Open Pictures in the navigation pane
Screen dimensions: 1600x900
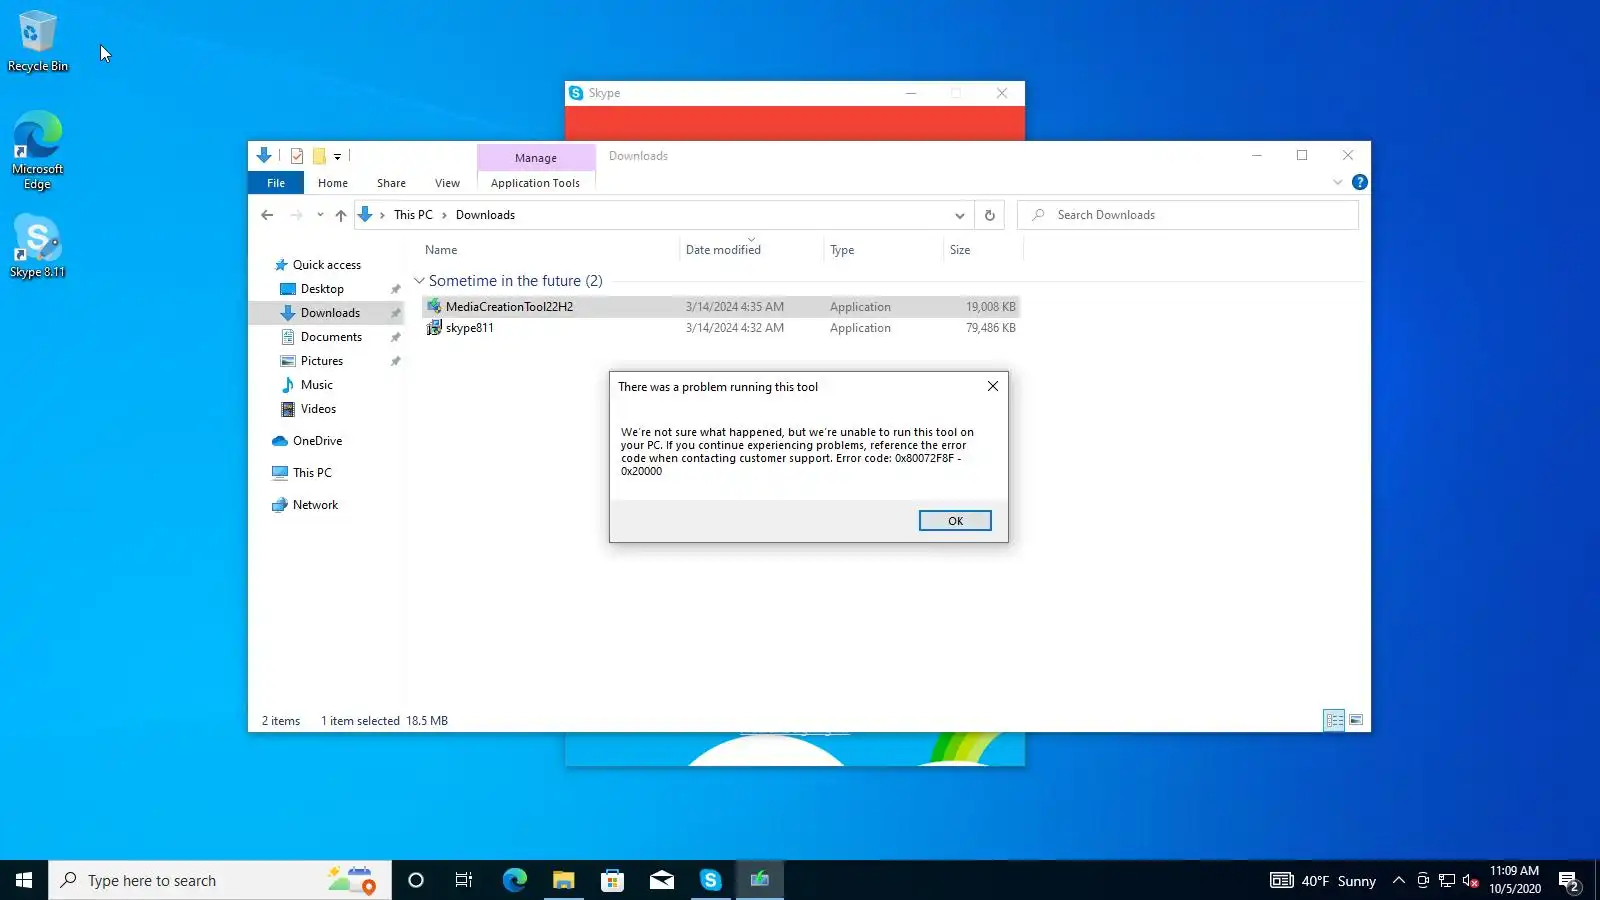[322, 361]
